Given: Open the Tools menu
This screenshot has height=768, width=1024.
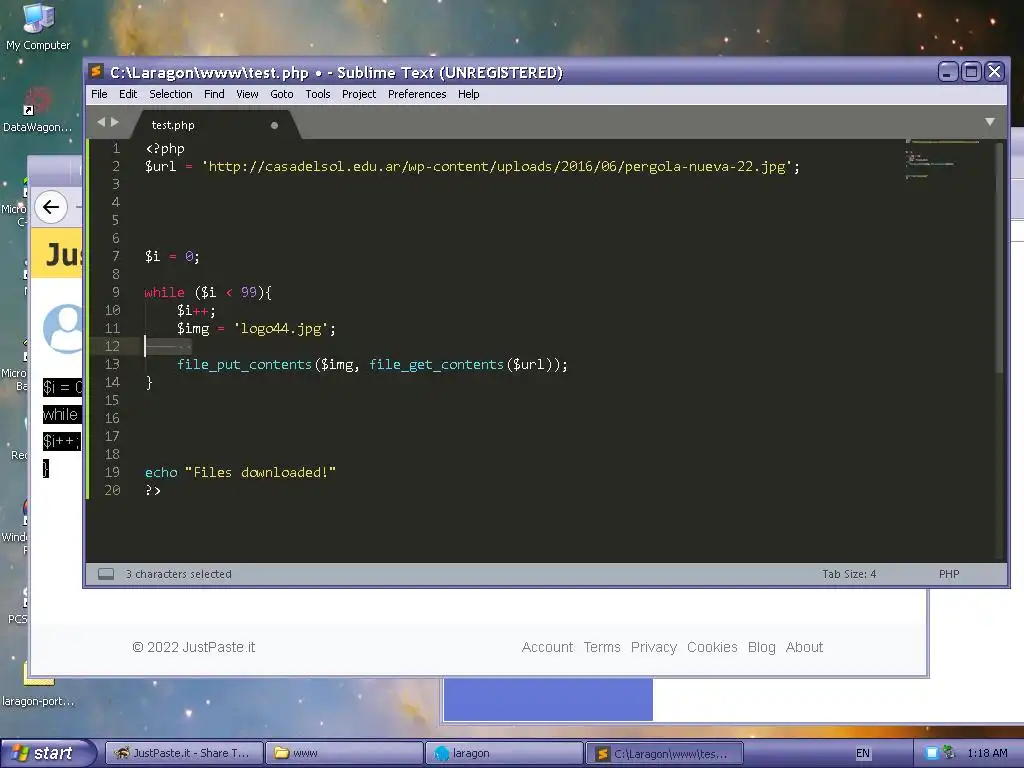Looking at the screenshot, I should tap(317, 94).
